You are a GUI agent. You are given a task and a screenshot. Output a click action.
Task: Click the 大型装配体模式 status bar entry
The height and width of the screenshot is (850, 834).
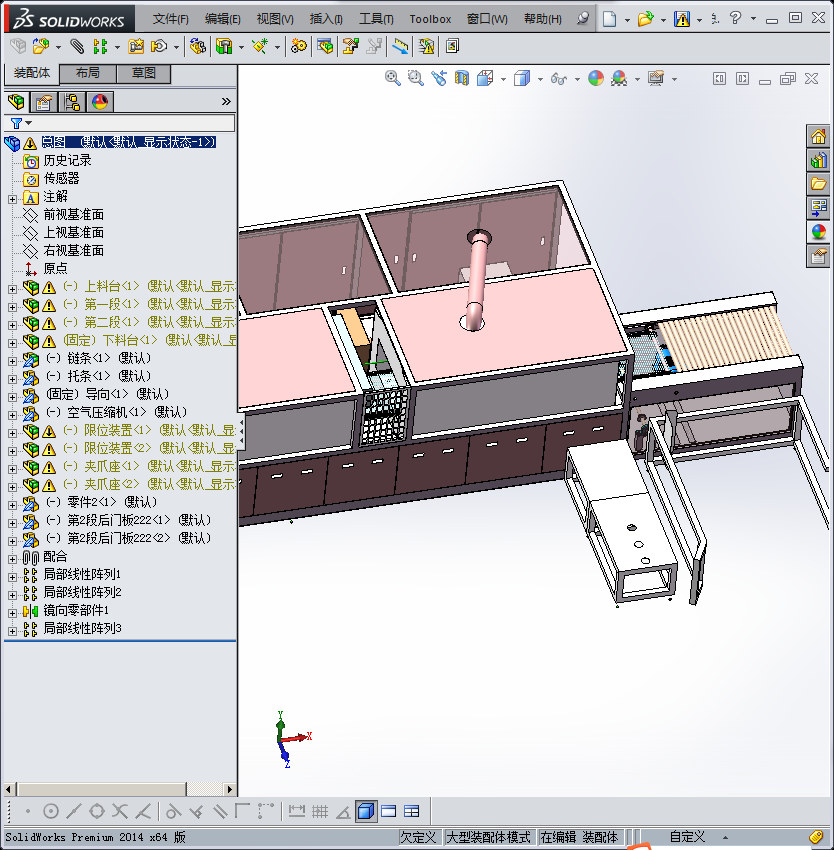pyautogui.click(x=488, y=838)
